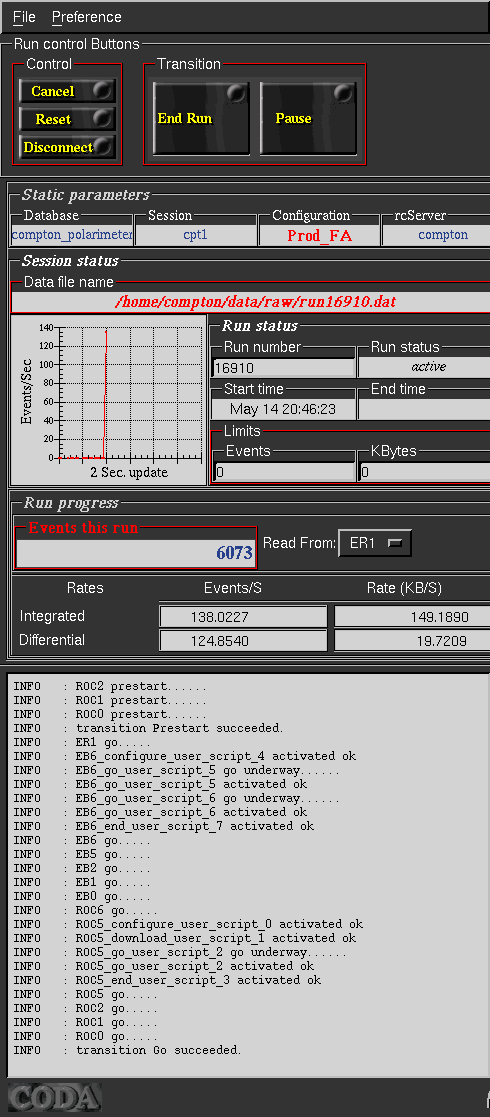Click the Prod_FA configuration field
This screenshot has height=1117, width=490.
click(x=319, y=236)
